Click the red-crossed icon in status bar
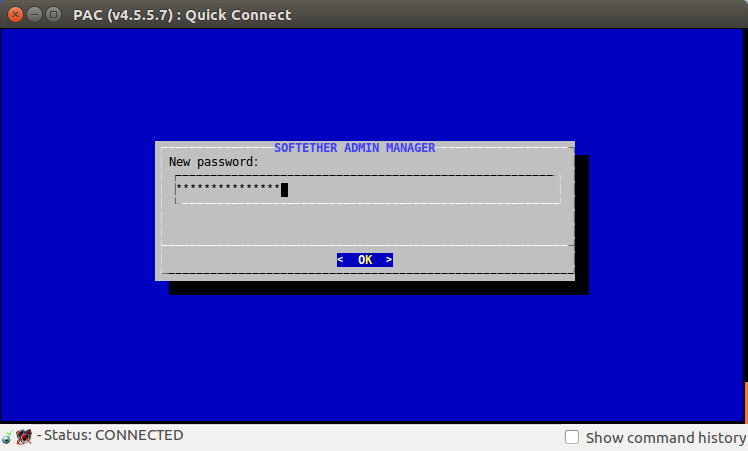Viewport: 748px width, 451px height. coord(23,436)
